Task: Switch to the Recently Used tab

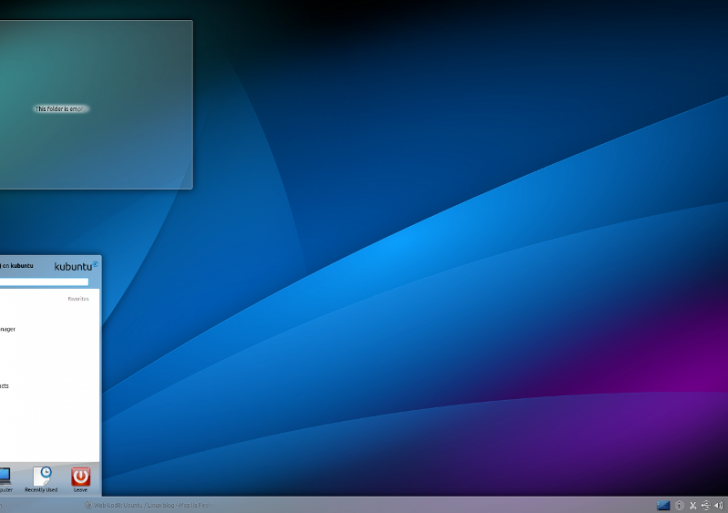Action: coord(41,480)
